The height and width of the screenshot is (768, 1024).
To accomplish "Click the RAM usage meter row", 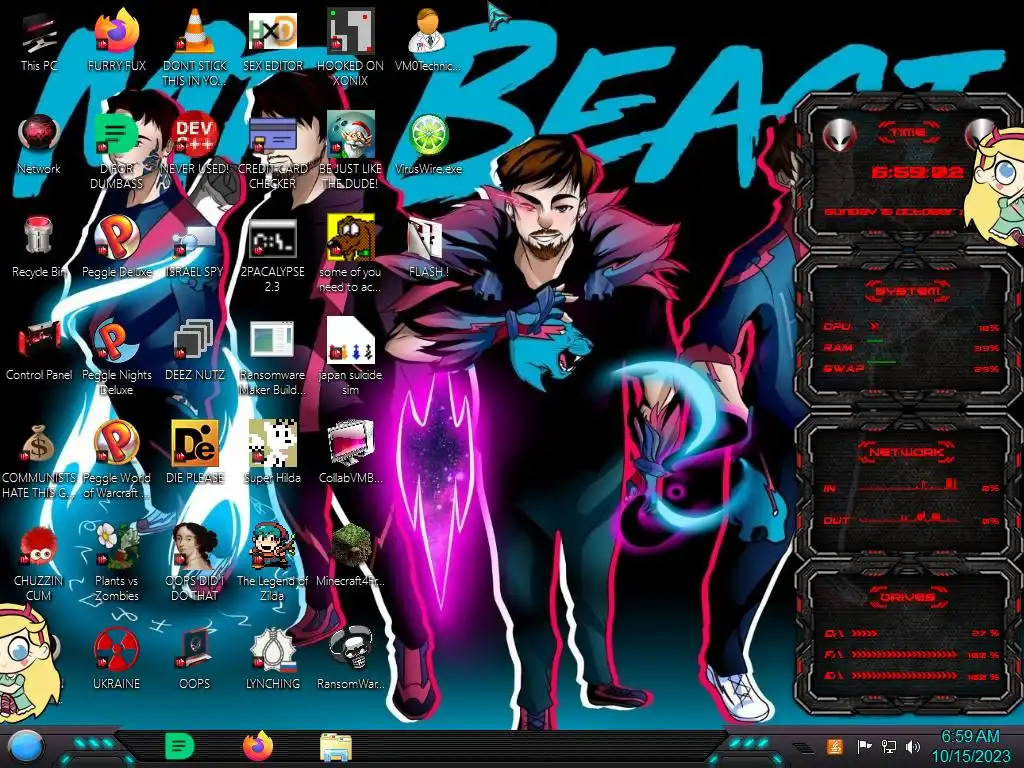I will (910, 348).
